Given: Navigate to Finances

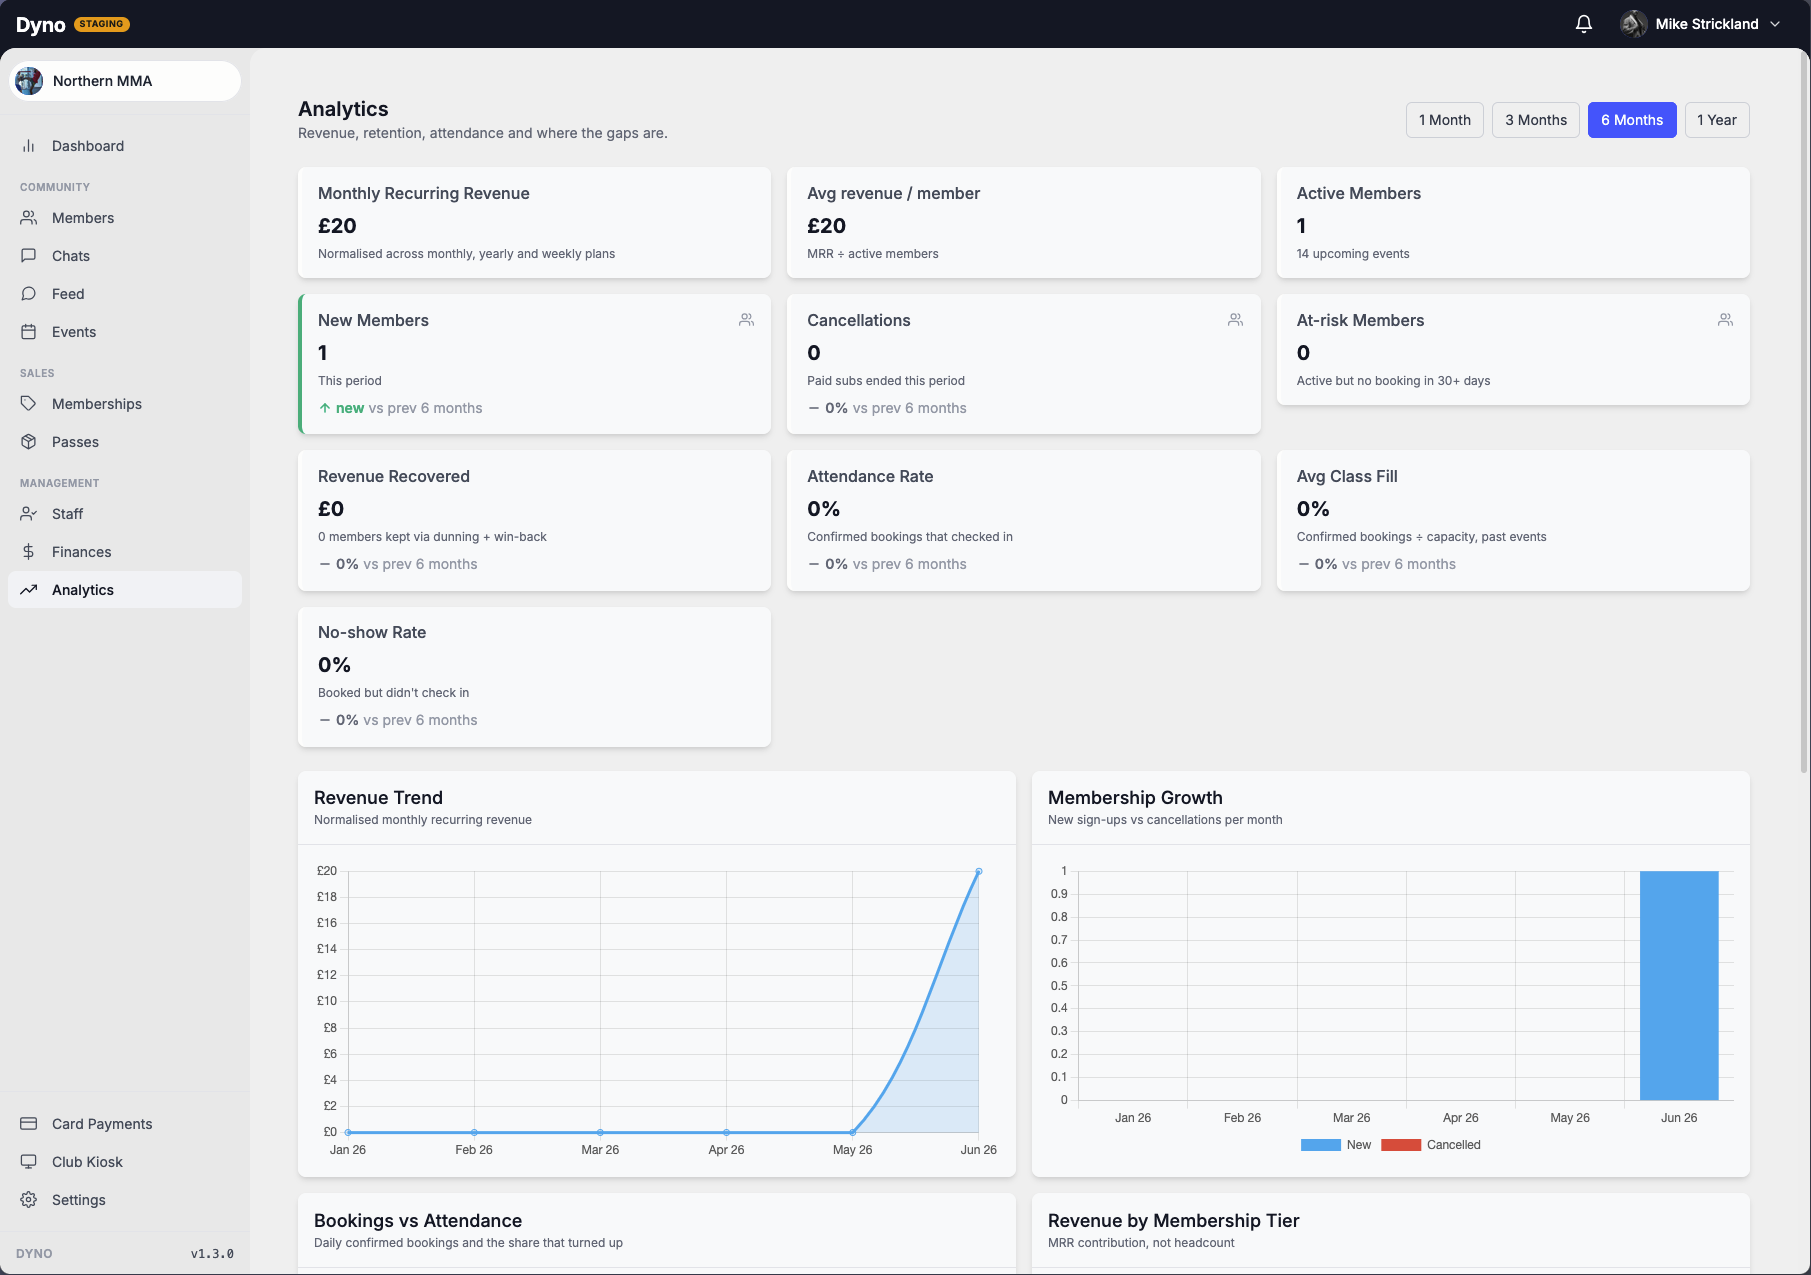Looking at the screenshot, I should click(x=125, y=552).
